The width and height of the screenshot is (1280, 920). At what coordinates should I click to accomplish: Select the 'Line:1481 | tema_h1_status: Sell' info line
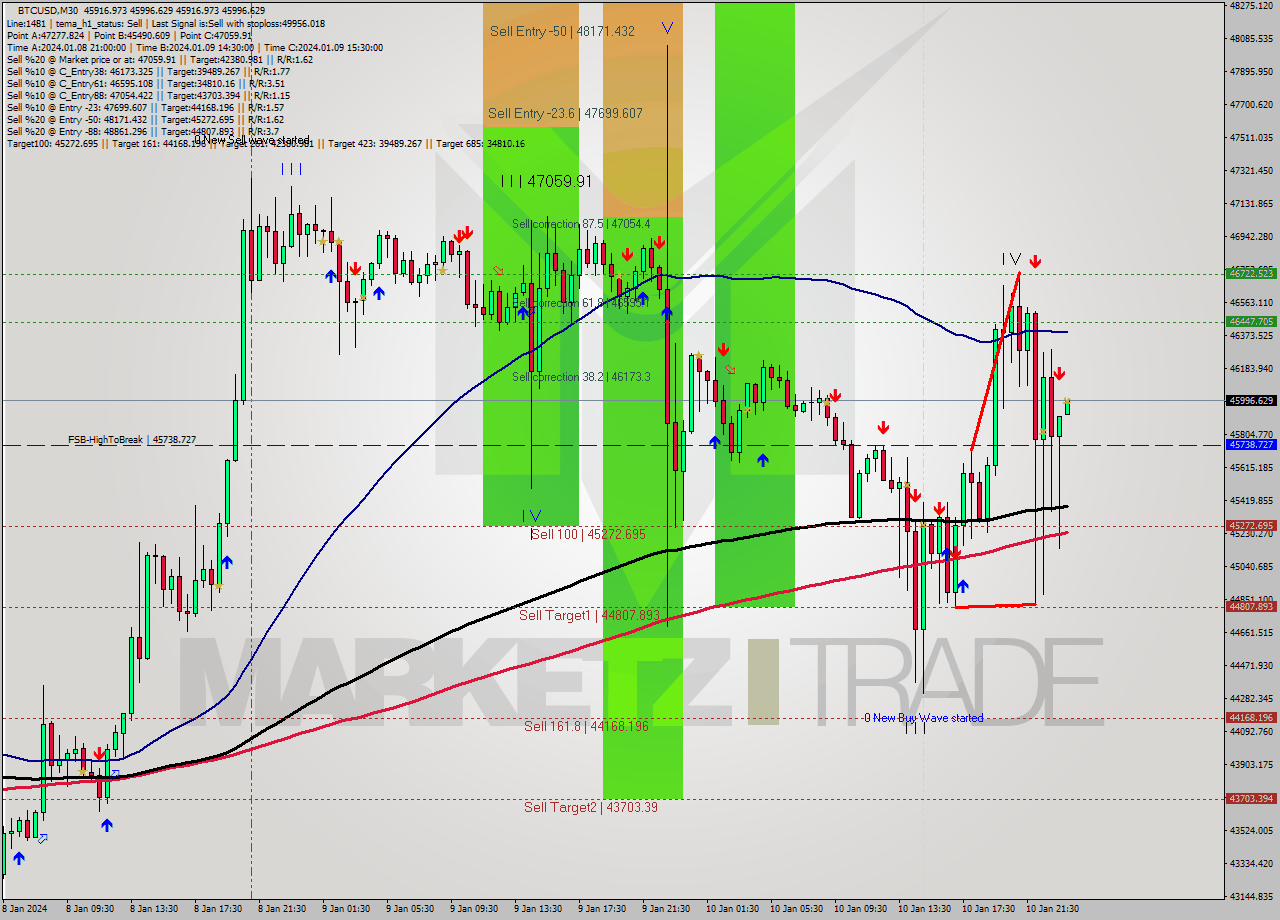tap(164, 22)
